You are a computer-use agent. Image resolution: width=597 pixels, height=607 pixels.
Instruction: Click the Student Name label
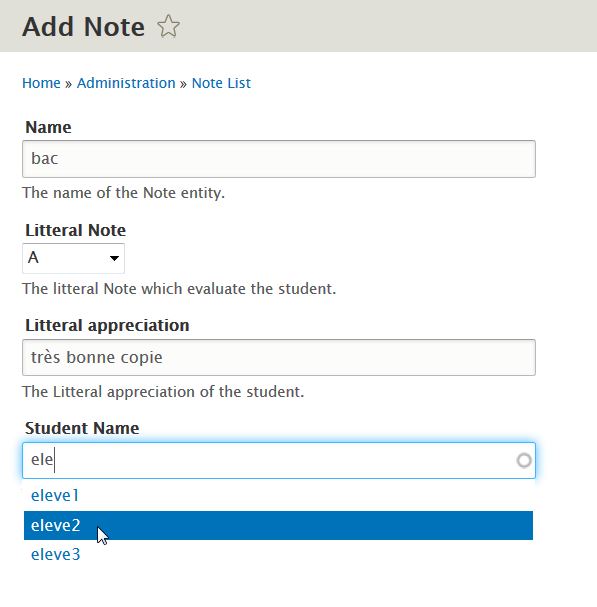[x=82, y=428]
